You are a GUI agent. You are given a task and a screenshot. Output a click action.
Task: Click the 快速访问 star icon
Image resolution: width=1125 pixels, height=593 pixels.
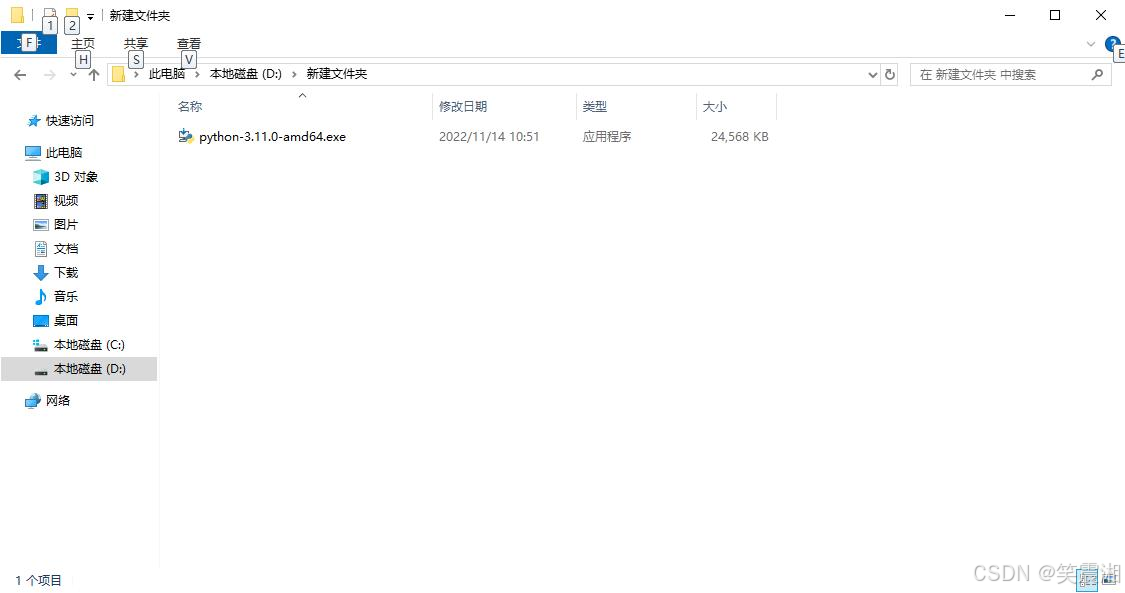(x=33, y=120)
